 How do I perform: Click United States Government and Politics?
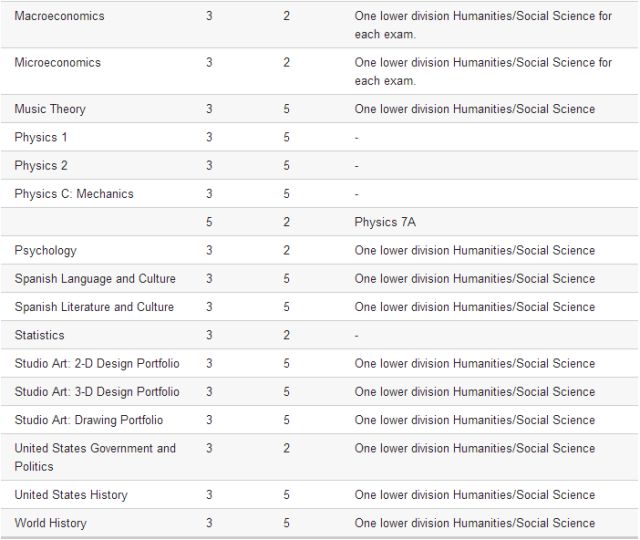tap(95, 457)
